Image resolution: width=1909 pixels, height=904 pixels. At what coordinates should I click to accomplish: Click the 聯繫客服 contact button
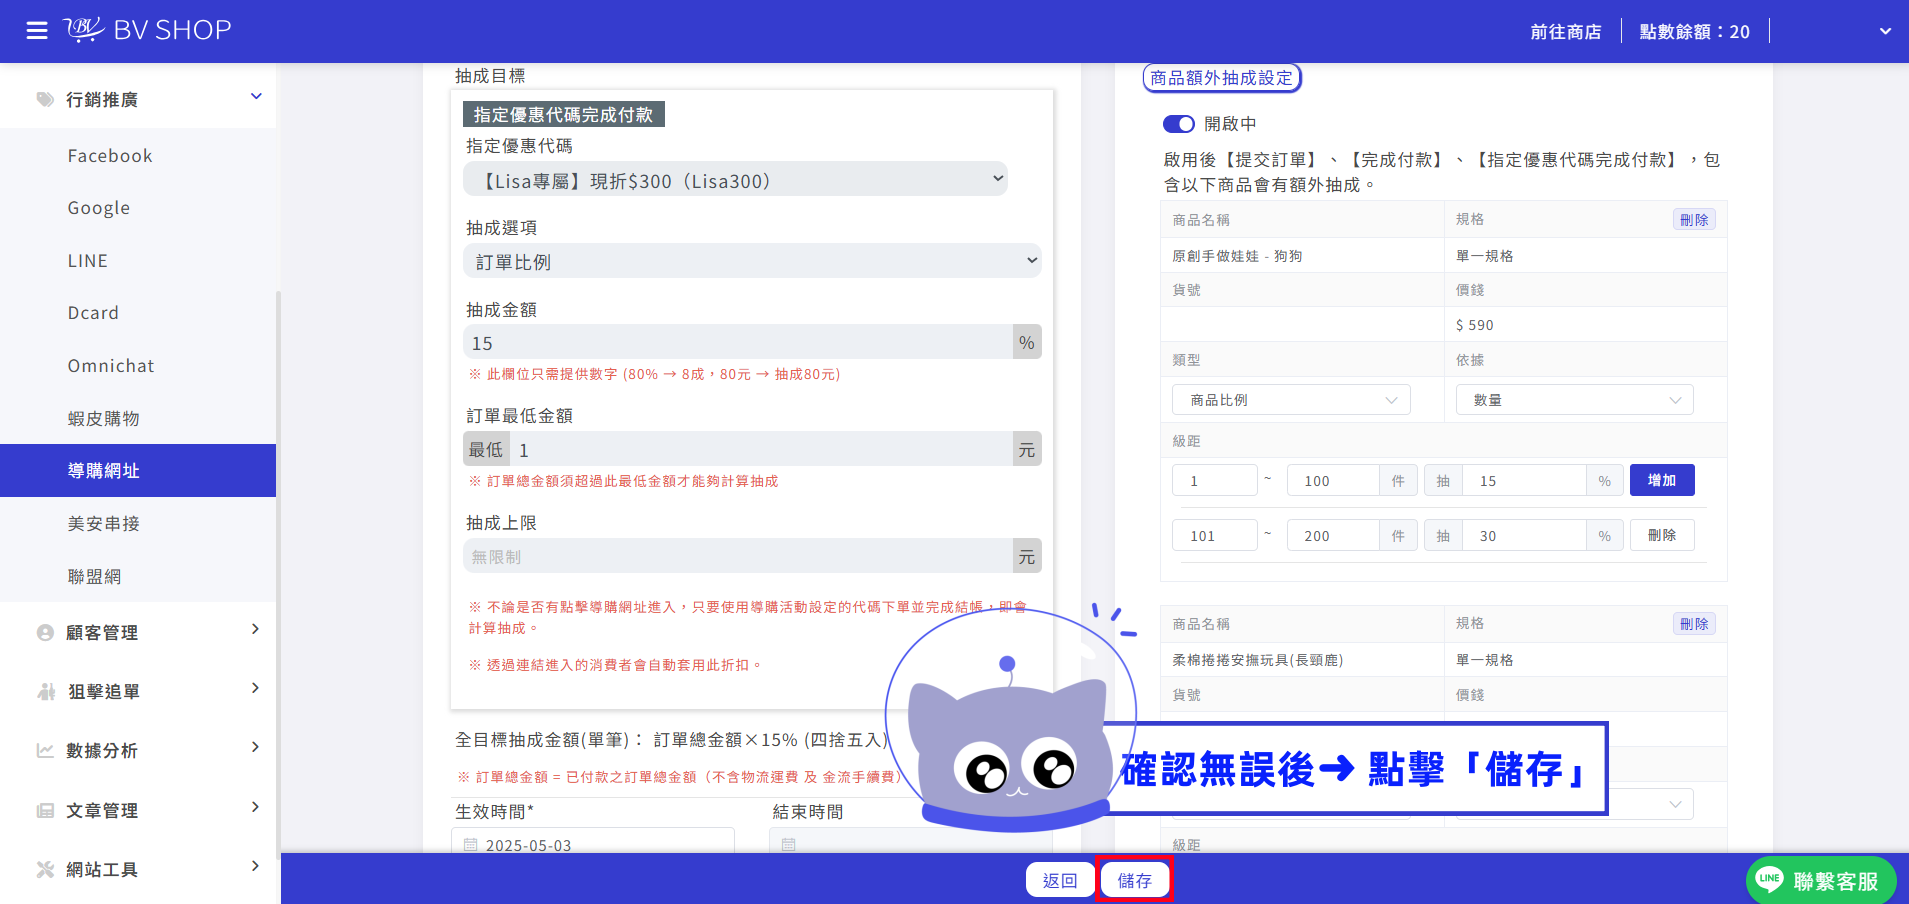1821,880
